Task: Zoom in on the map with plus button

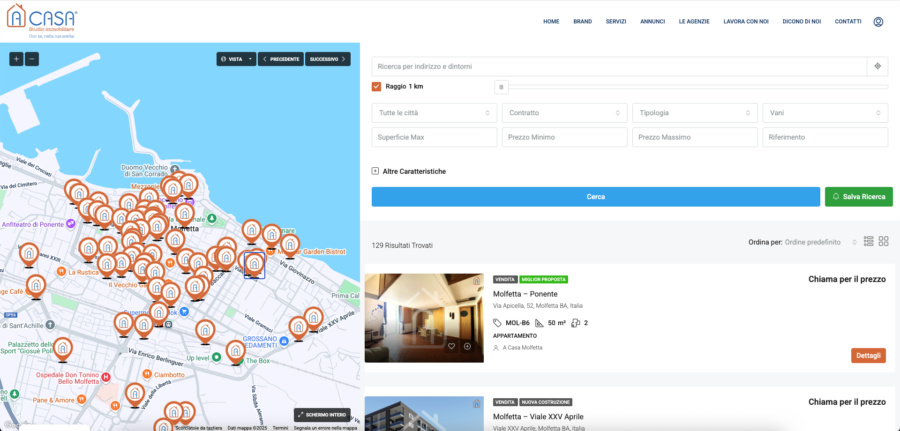Action: (16, 59)
